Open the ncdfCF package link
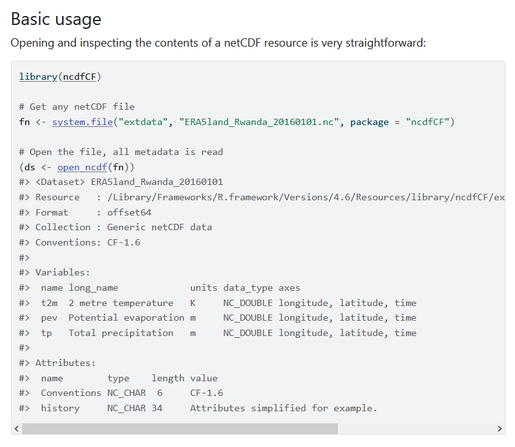Viewport: 515px width, 447px height. pyautogui.click(x=79, y=77)
